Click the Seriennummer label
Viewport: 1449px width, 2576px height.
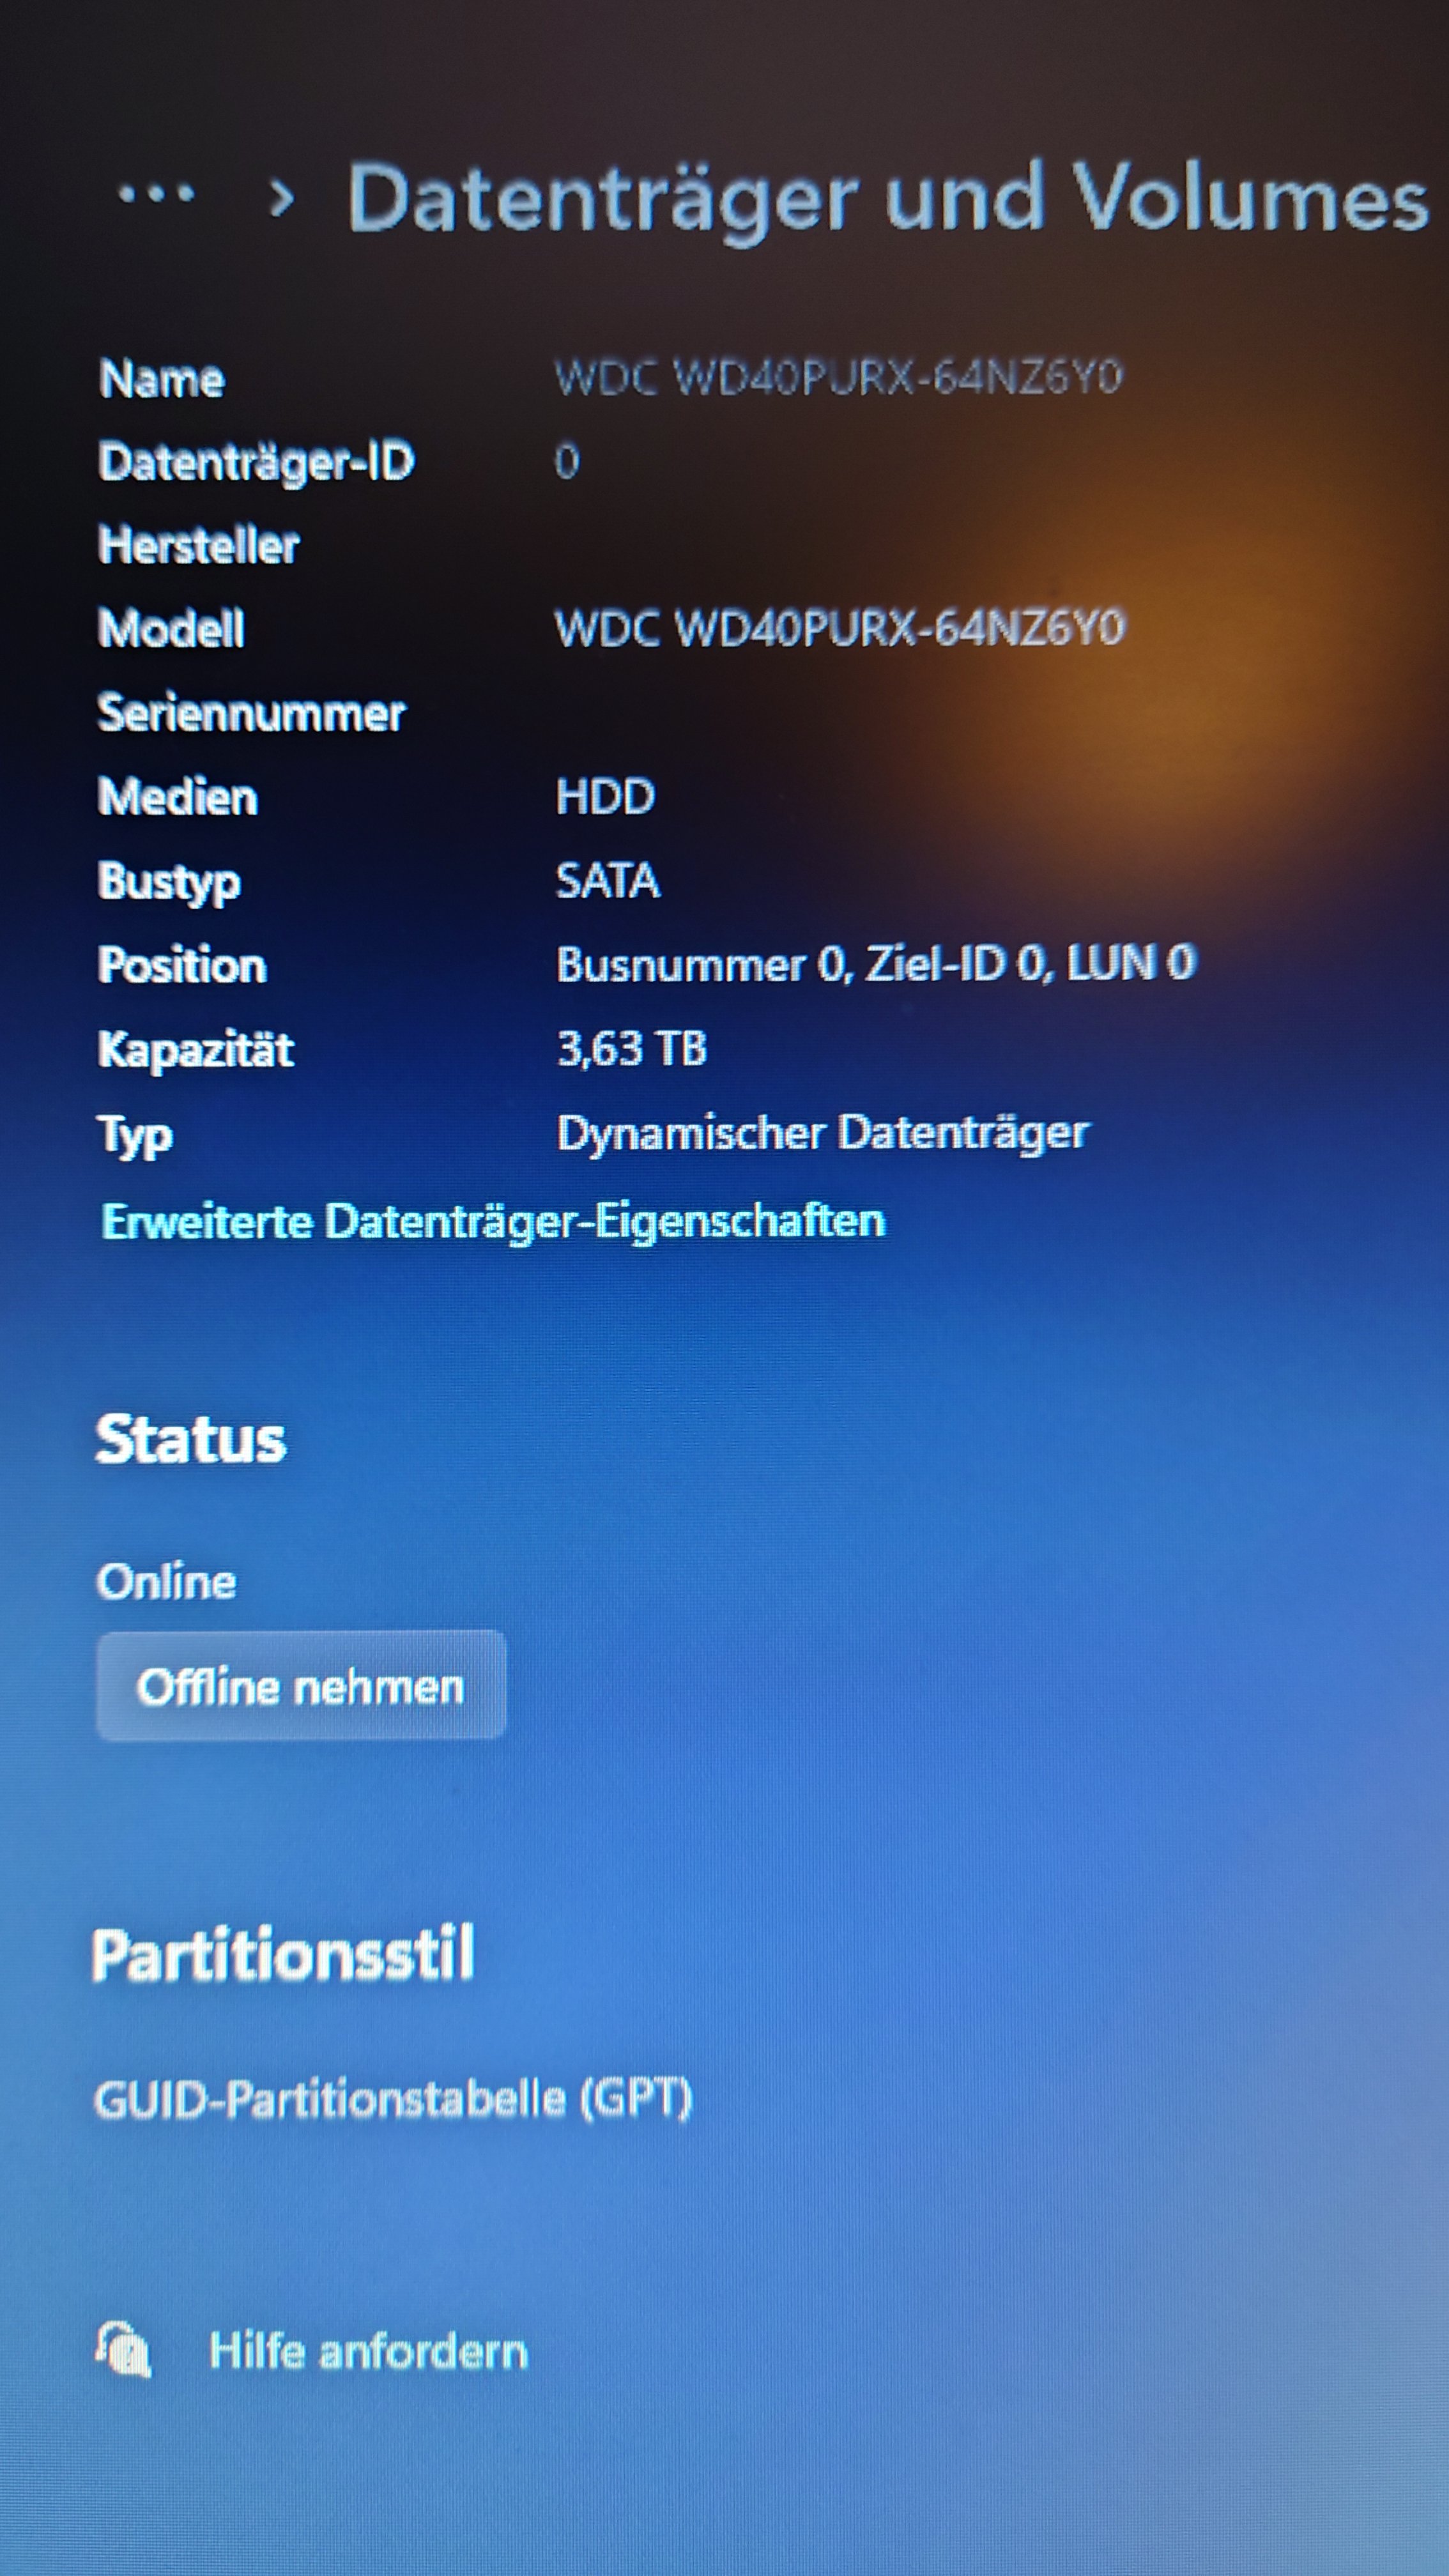coord(251,713)
